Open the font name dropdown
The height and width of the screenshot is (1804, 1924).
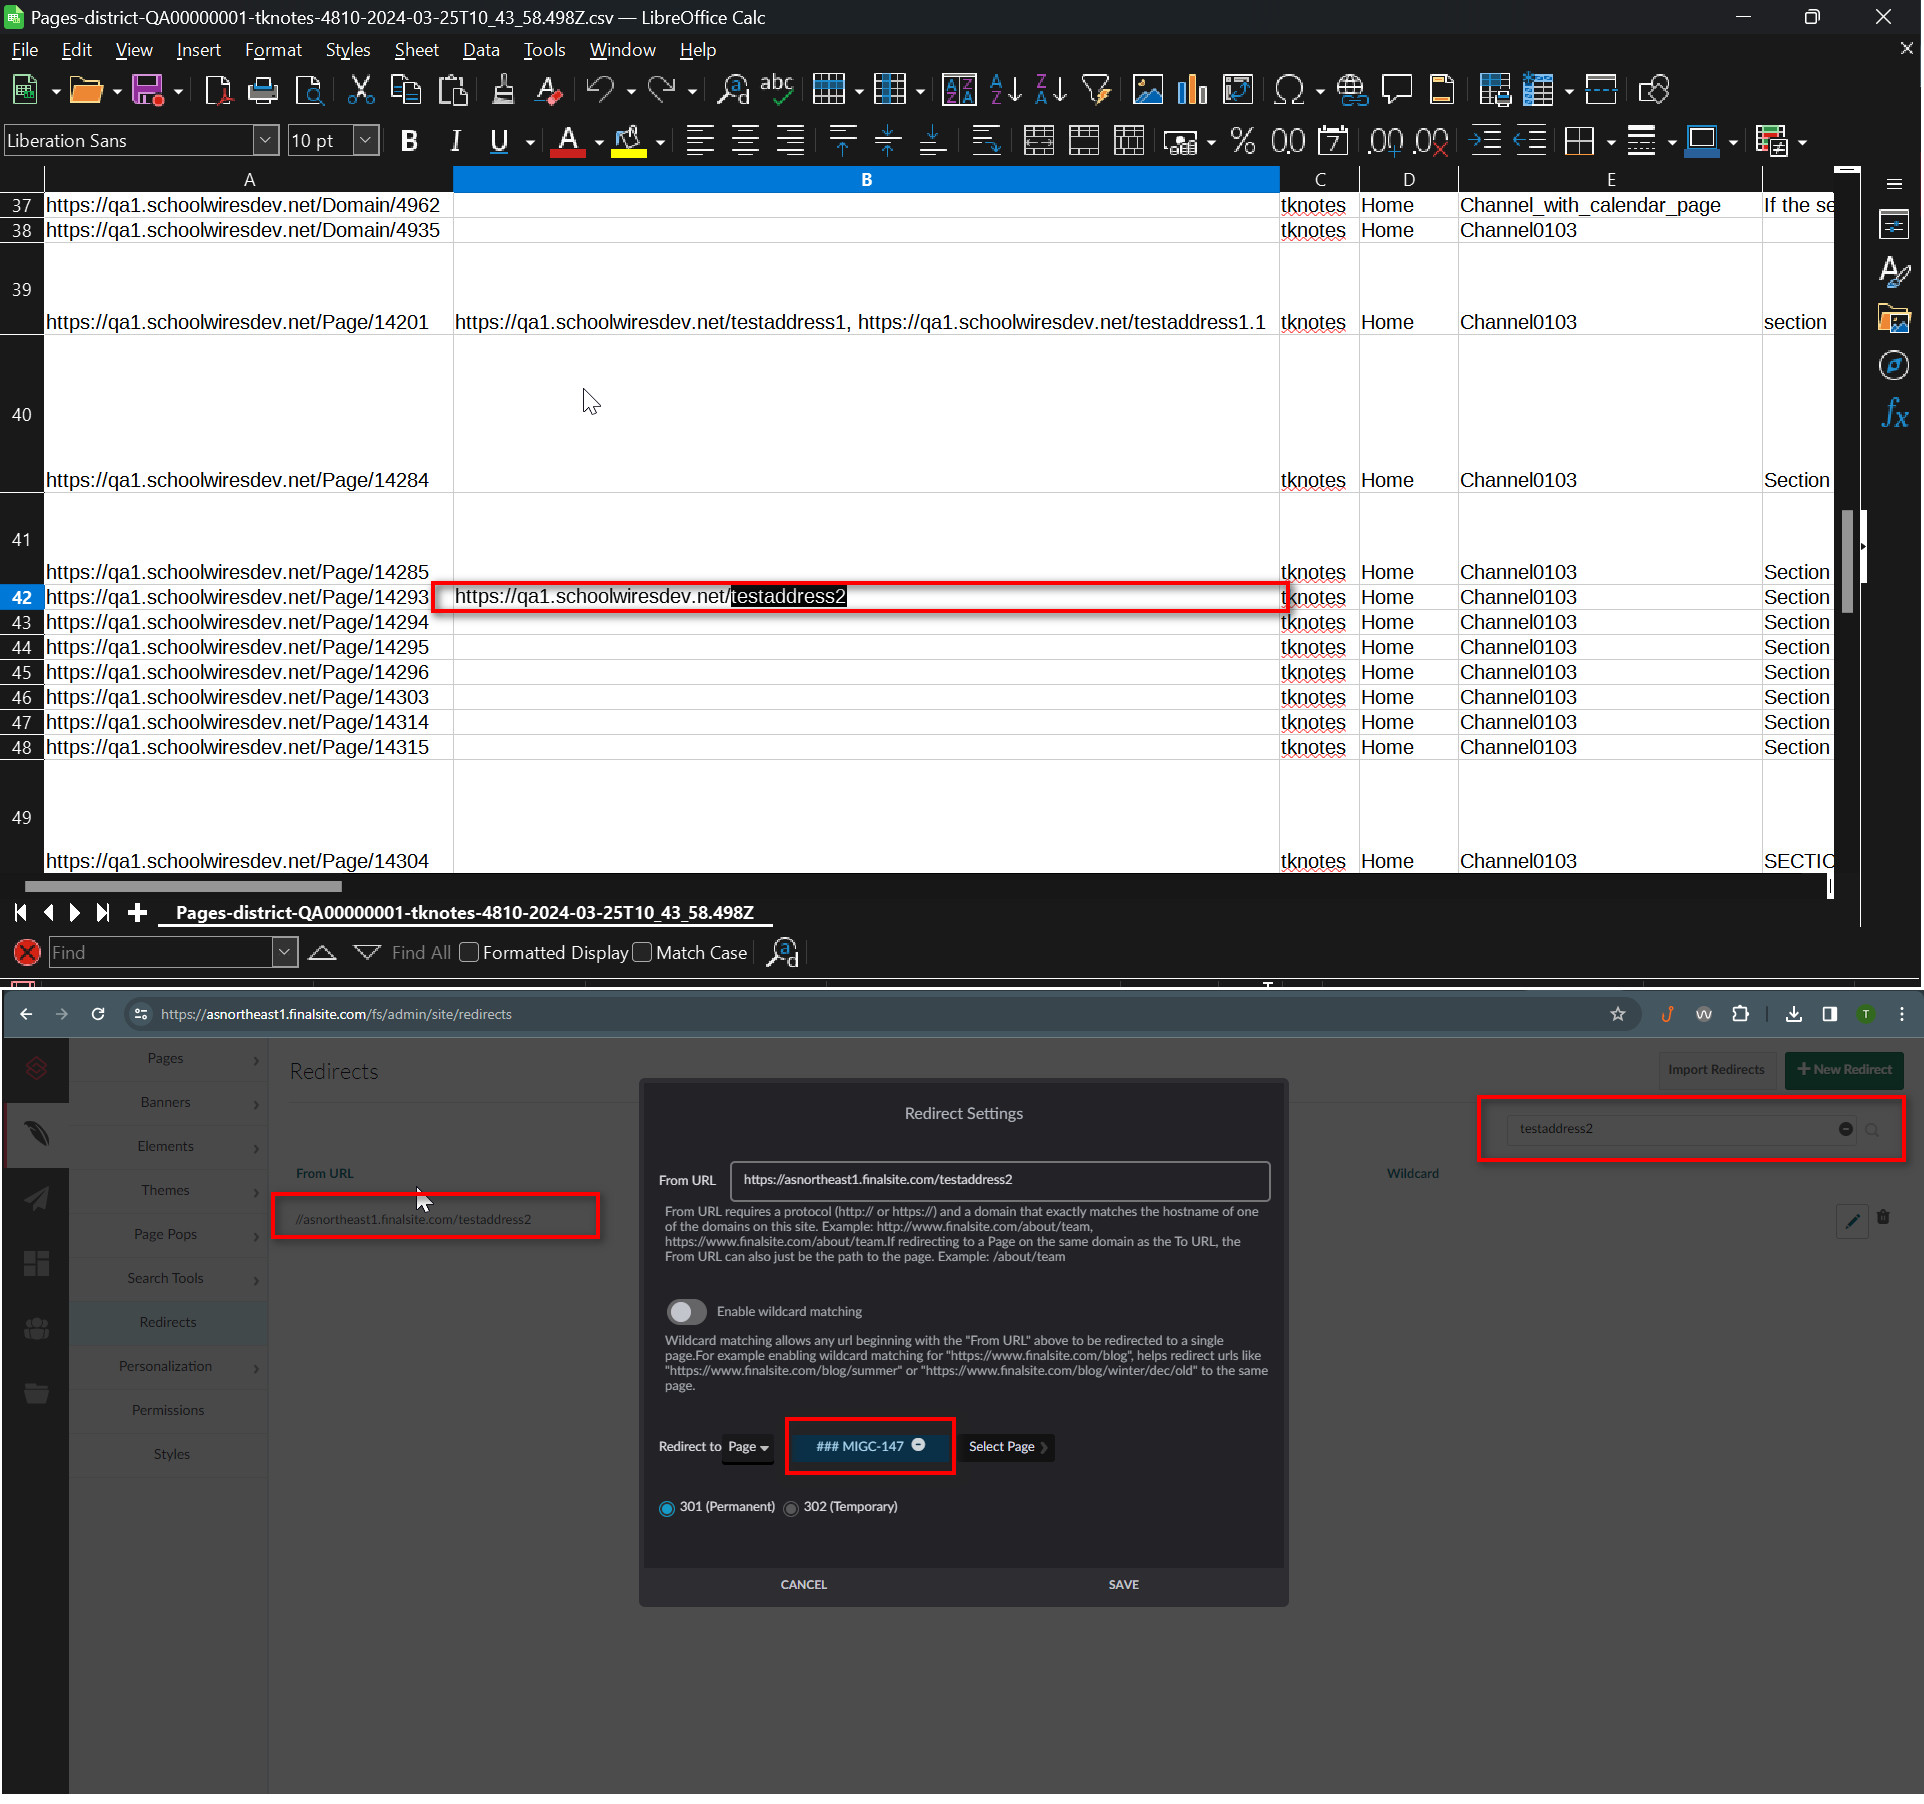coord(265,141)
